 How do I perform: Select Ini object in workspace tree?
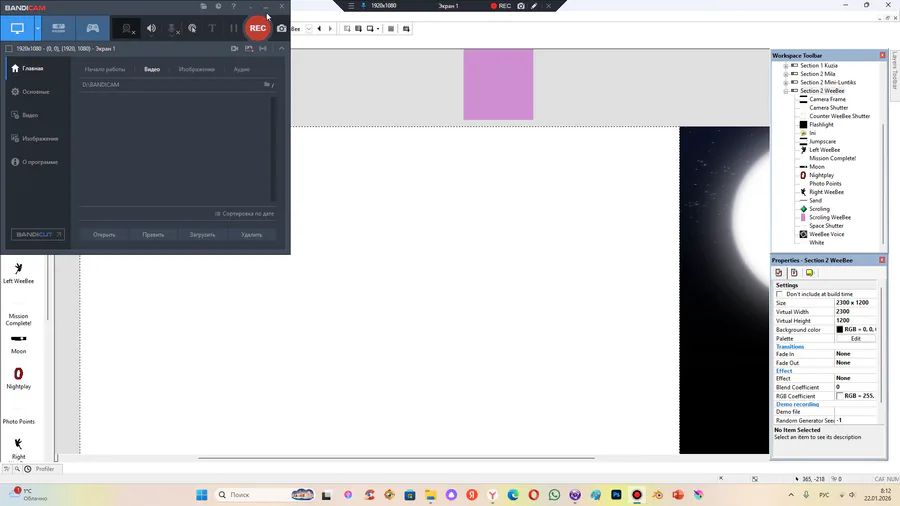812,133
